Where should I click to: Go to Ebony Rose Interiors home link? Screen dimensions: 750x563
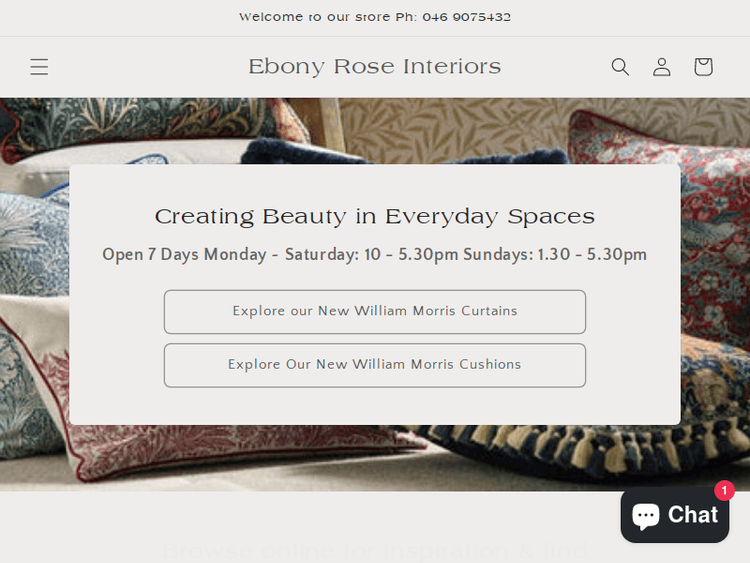375,67
